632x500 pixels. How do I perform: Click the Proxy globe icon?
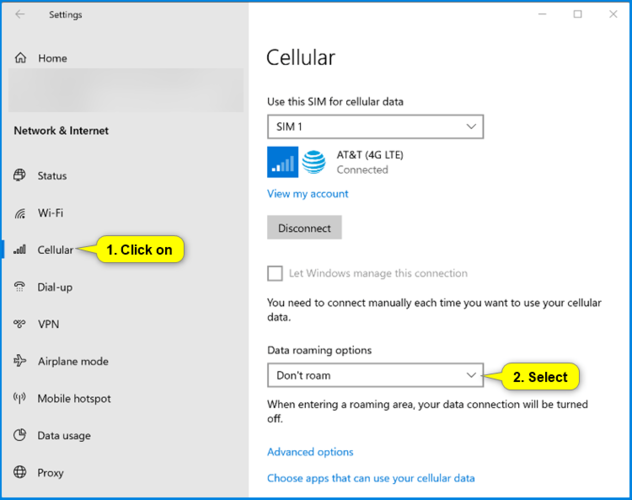tap(20, 472)
